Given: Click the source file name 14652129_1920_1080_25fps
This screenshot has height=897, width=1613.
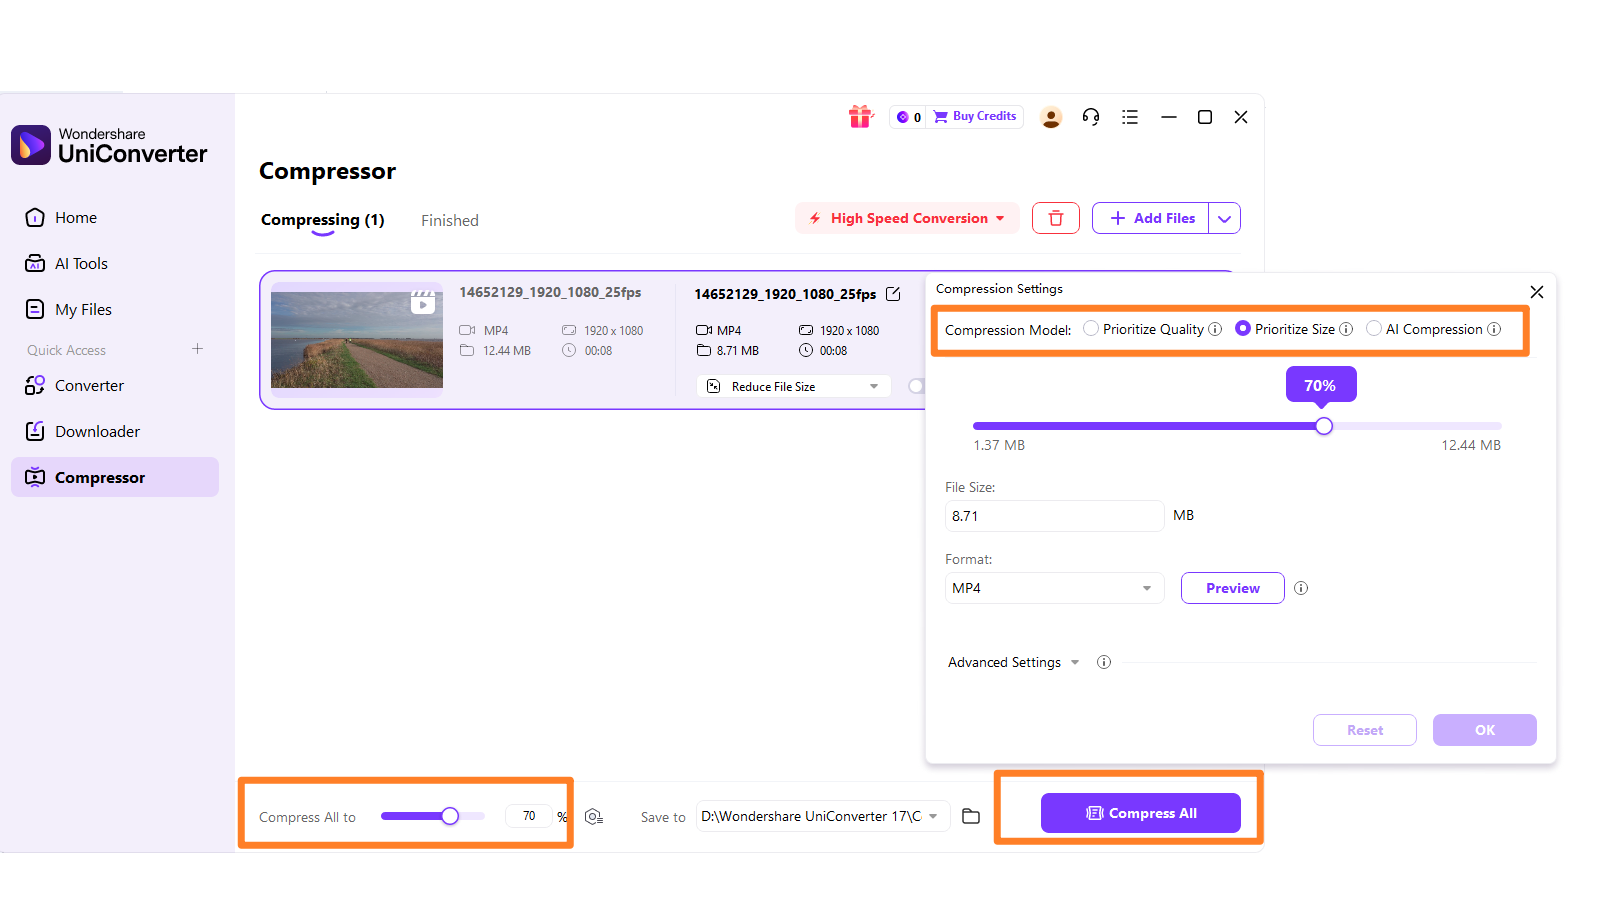Looking at the screenshot, I should coord(550,292).
